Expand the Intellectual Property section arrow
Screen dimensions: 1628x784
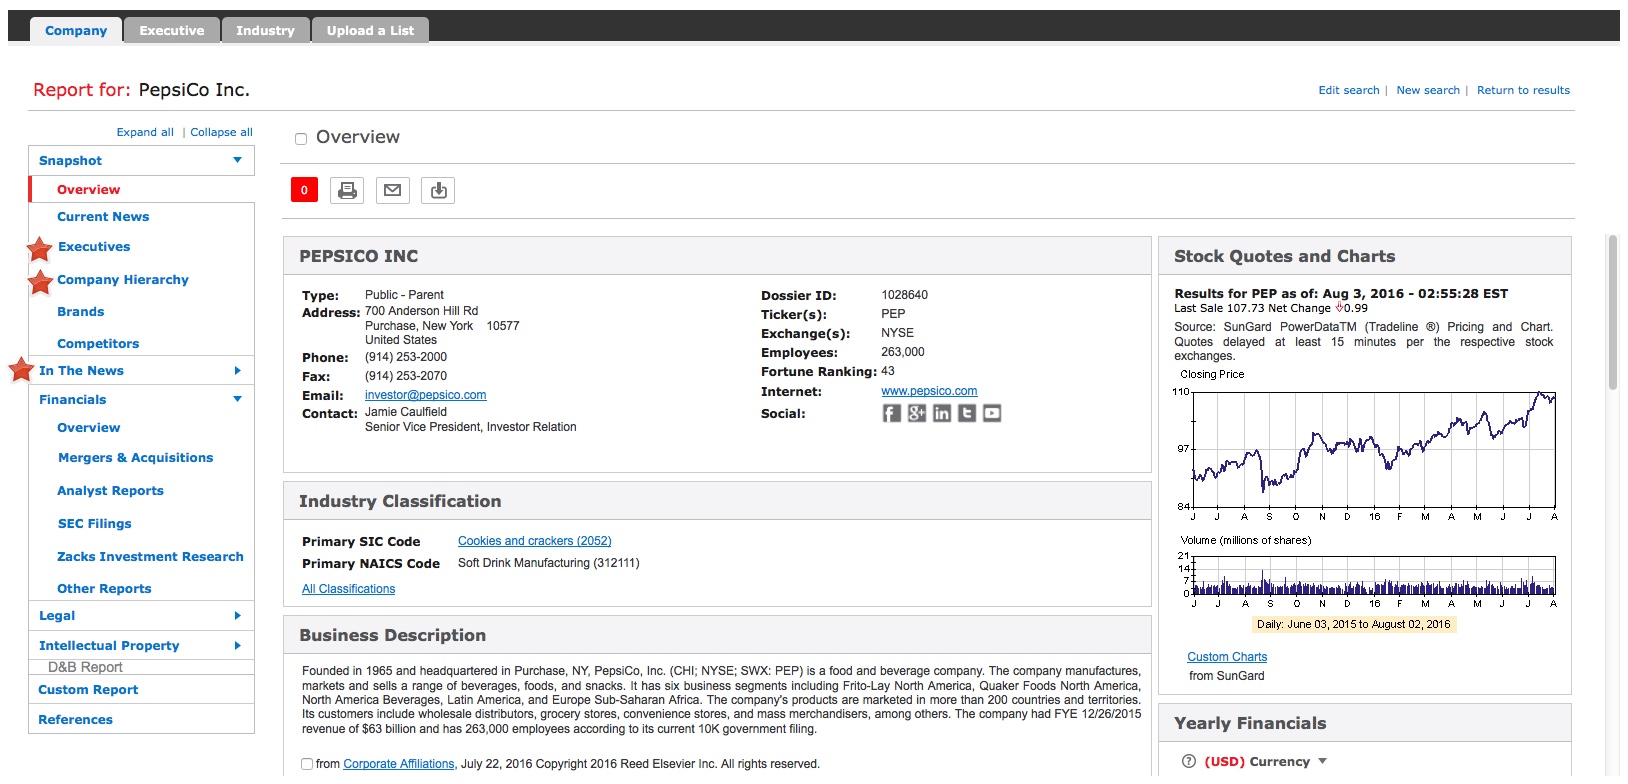pos(237,646)
